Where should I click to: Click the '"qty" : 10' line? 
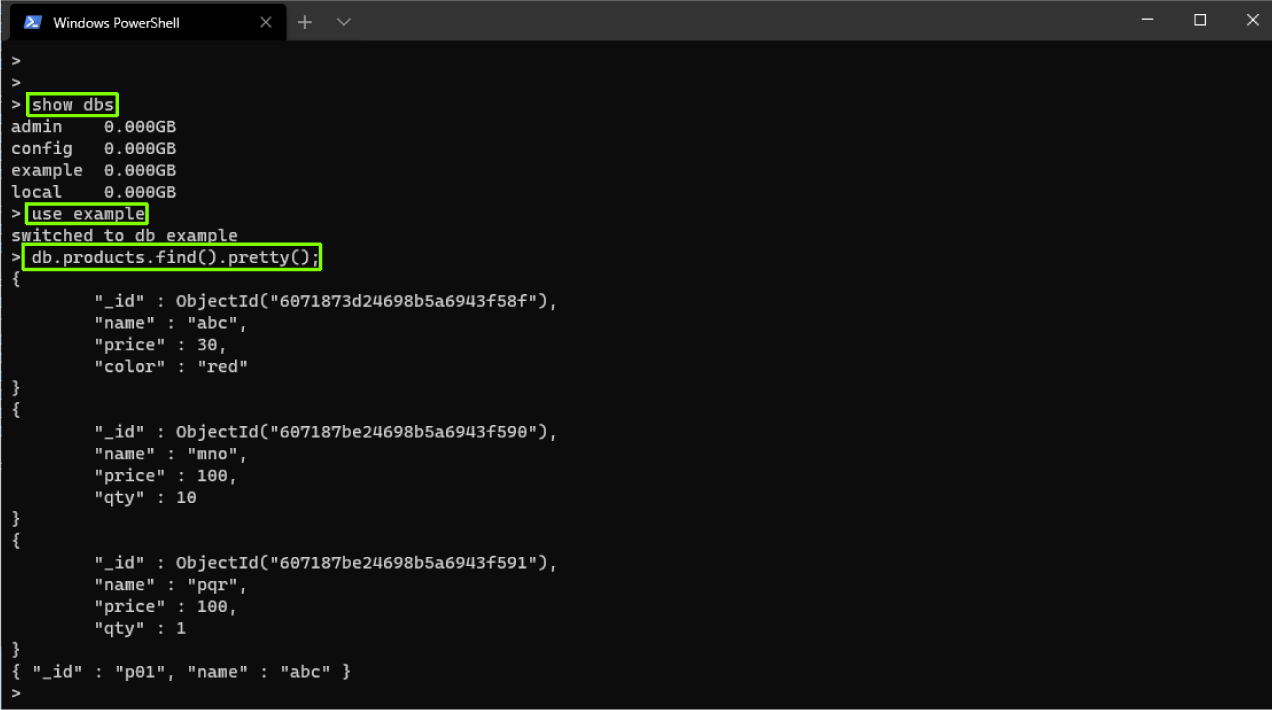[x=146, y=497]
